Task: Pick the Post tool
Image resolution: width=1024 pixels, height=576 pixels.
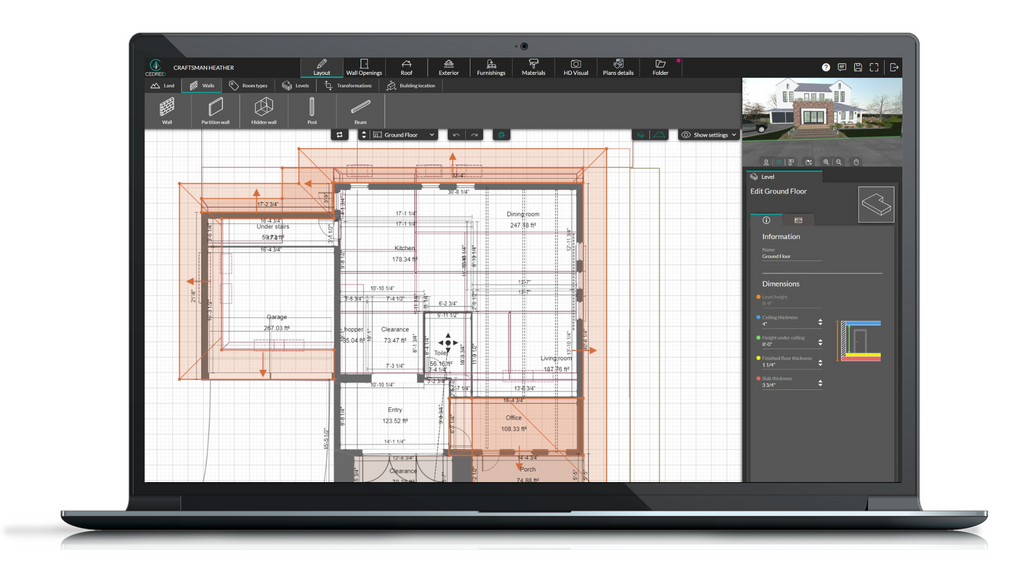Action: pos(312,110)
